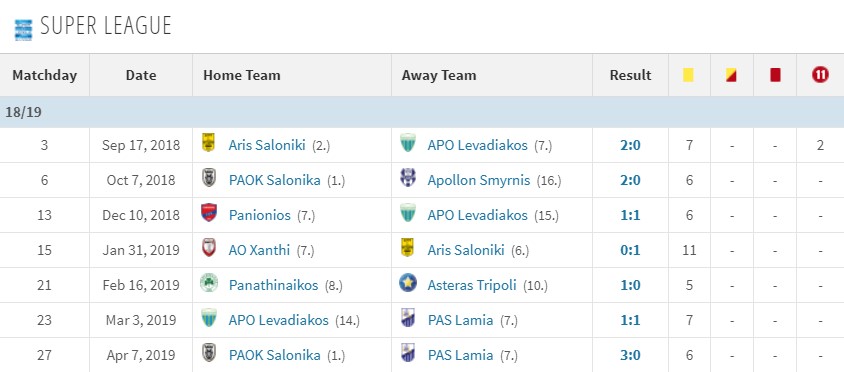This screenshot has height=372, width=844.
Task: Click the penalty (11) column header icon
Action: pyautogui.click(x=820, y=75)
